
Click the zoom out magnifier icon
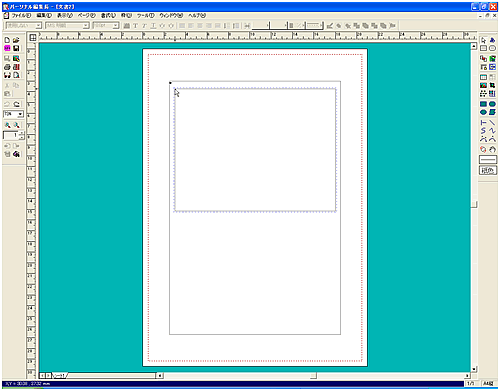click(16, 125)
